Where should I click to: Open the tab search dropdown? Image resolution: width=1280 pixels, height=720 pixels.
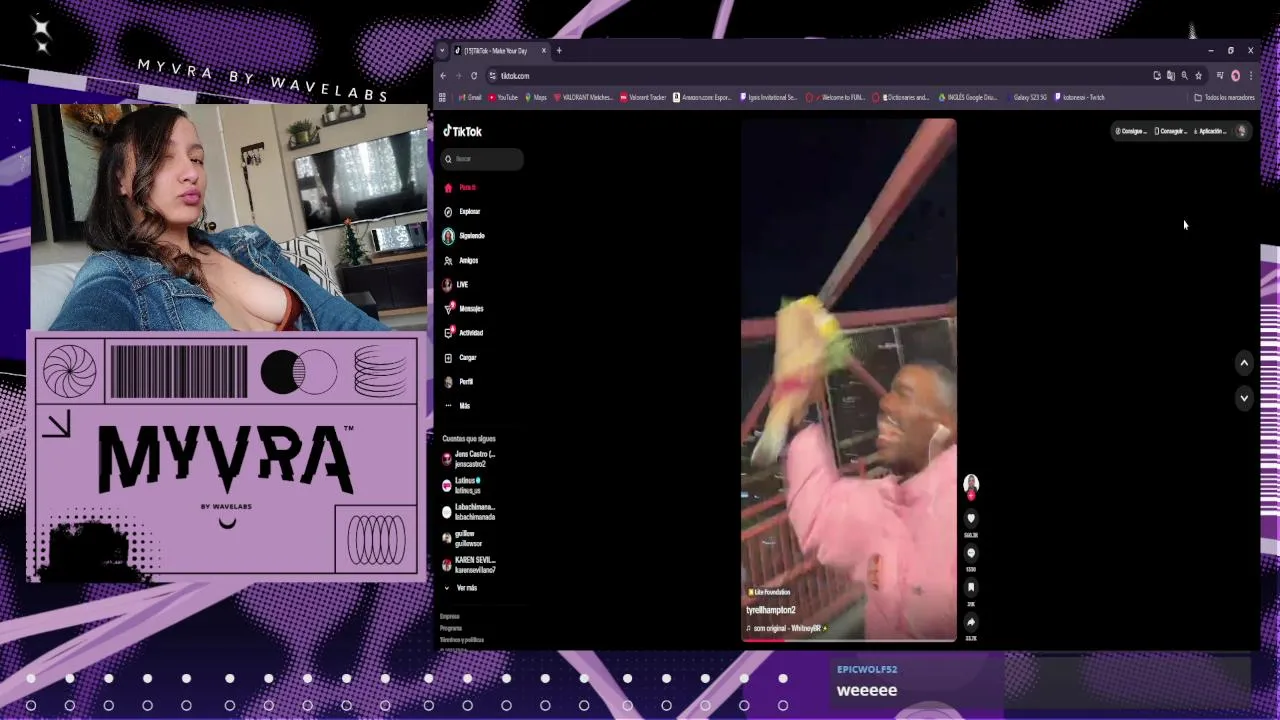pyautogui.click(x=442, y=51)
